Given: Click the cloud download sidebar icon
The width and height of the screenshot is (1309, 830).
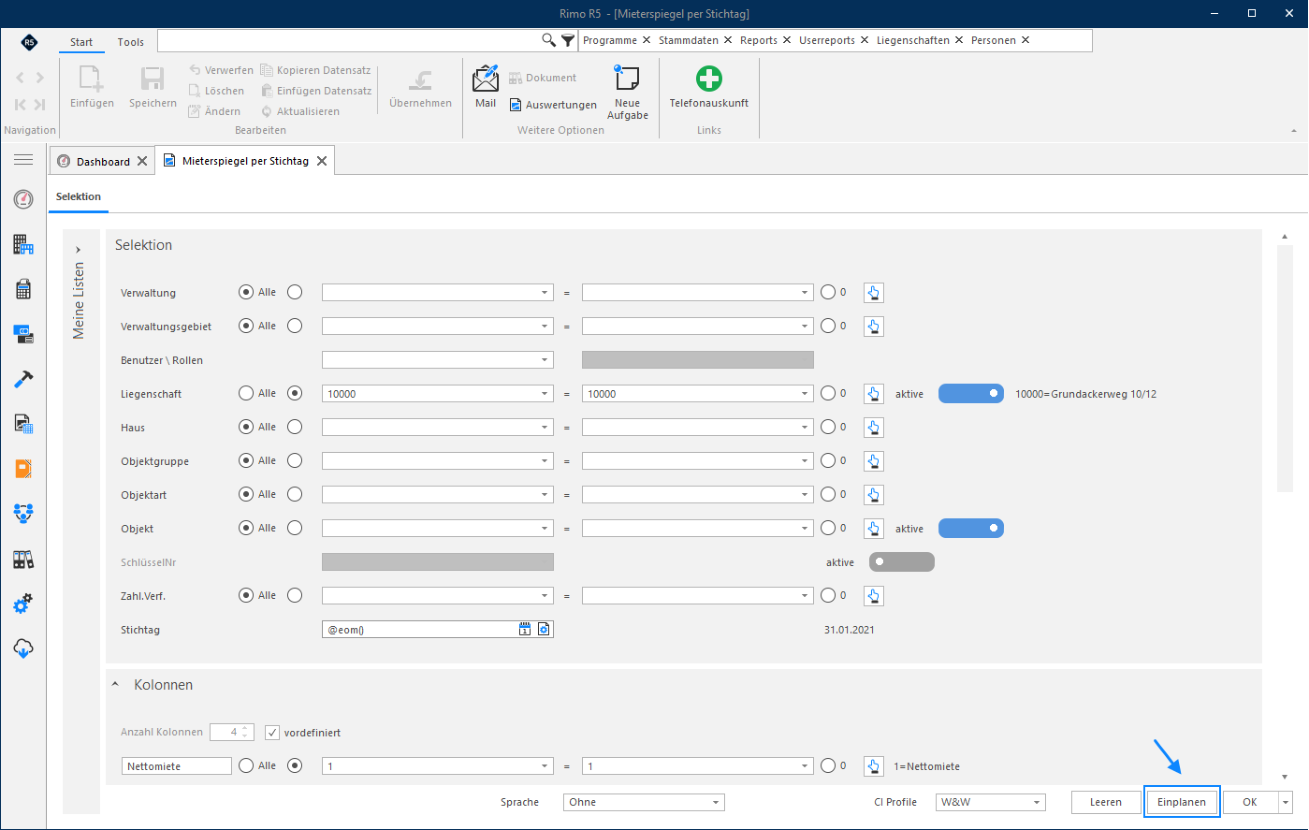Looking at the screenshot, I should click(x=23, y=648).
